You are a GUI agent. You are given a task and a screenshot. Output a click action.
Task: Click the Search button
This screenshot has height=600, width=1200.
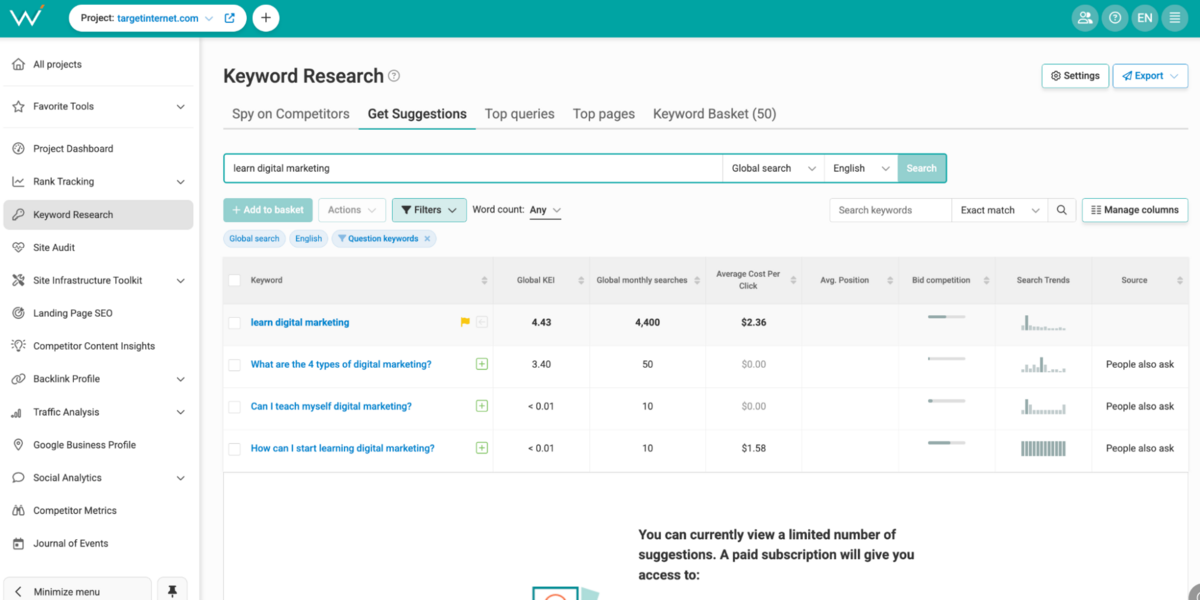pyautogui.click(x=922, y=168)
